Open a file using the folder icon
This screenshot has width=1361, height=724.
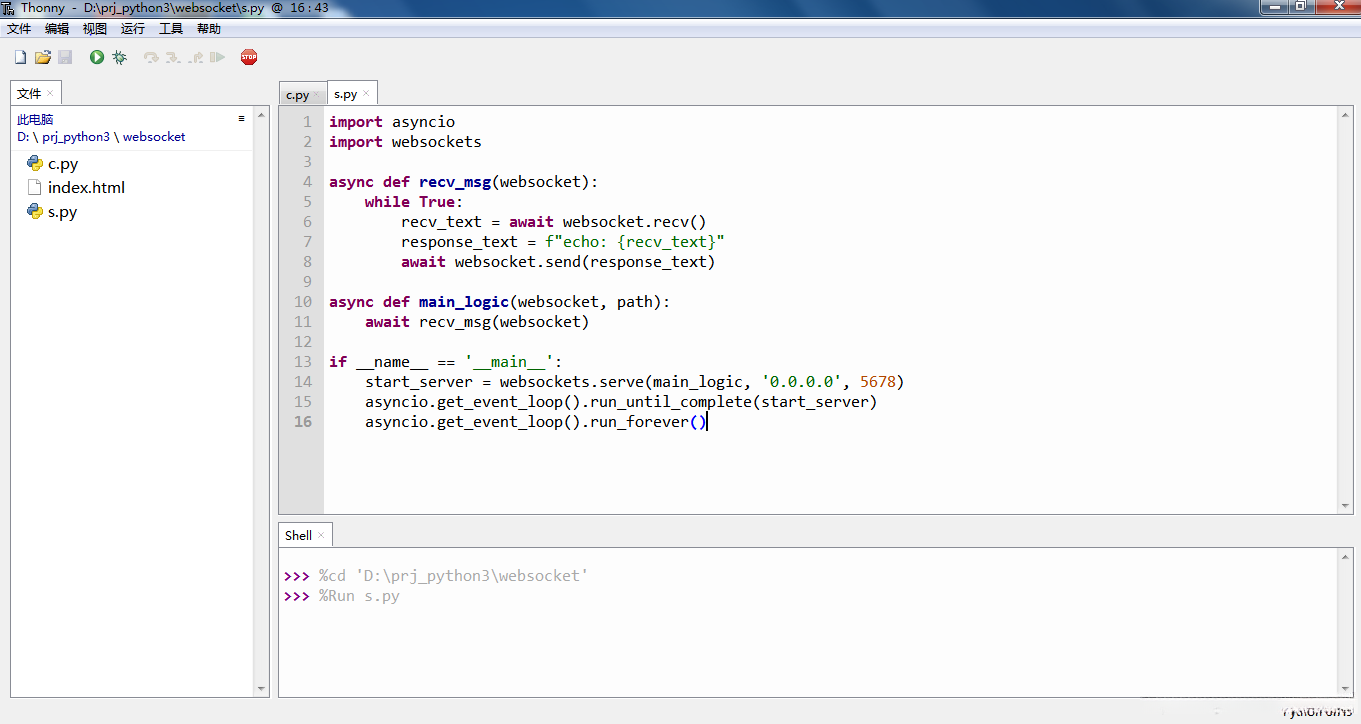[x=43, y=58]
